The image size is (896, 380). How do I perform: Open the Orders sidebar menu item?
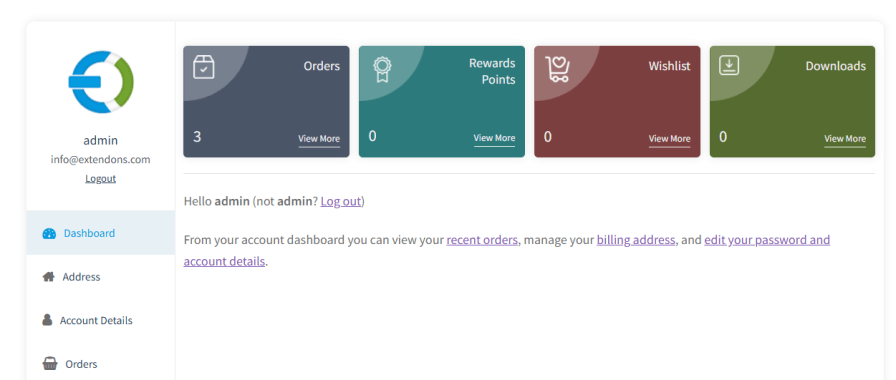[101, 364]
